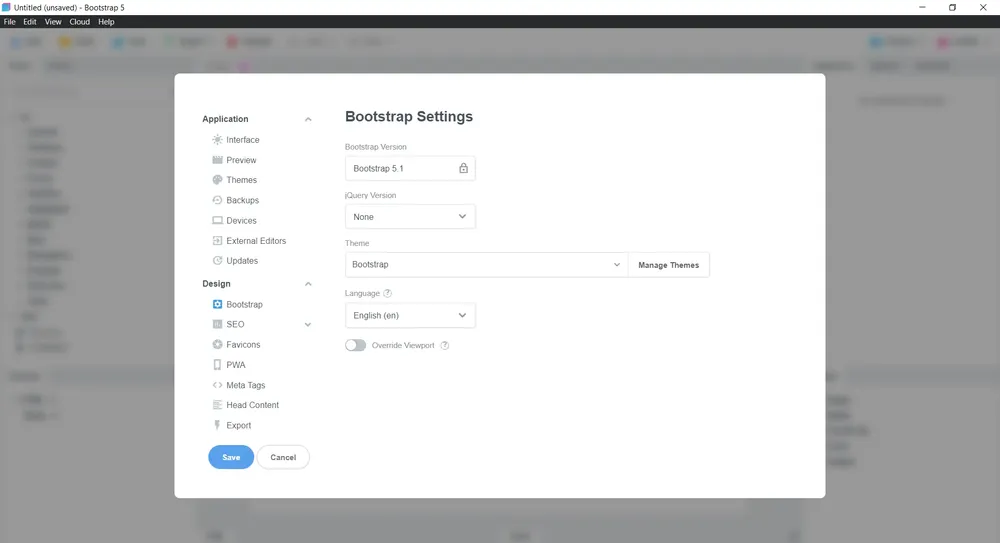Open the View menu

pos(53,22)
